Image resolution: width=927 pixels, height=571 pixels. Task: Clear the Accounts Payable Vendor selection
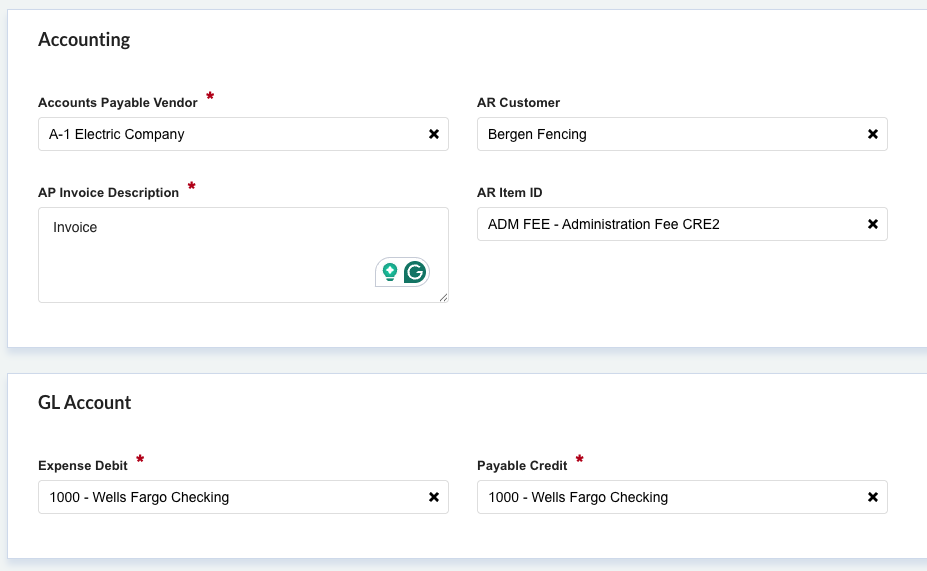434,134
